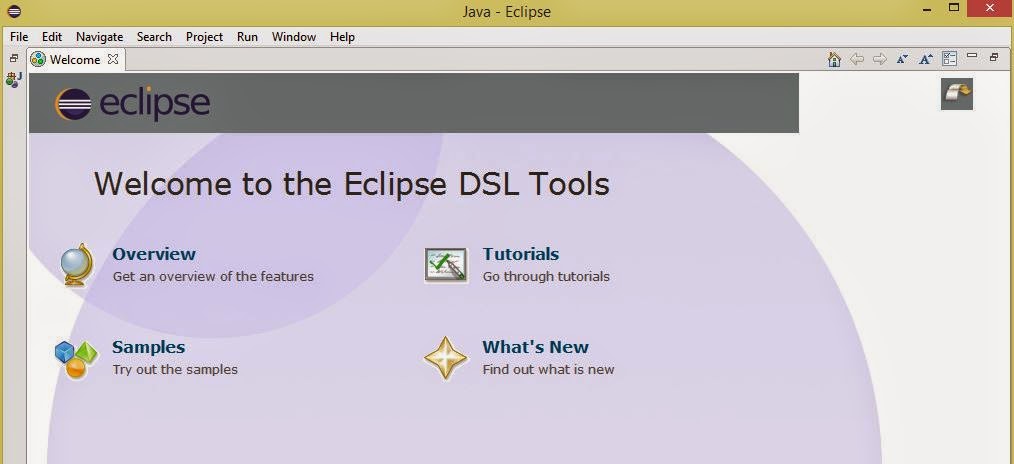
Task: Minimize the Eclipse window
Action: [929, 8]
